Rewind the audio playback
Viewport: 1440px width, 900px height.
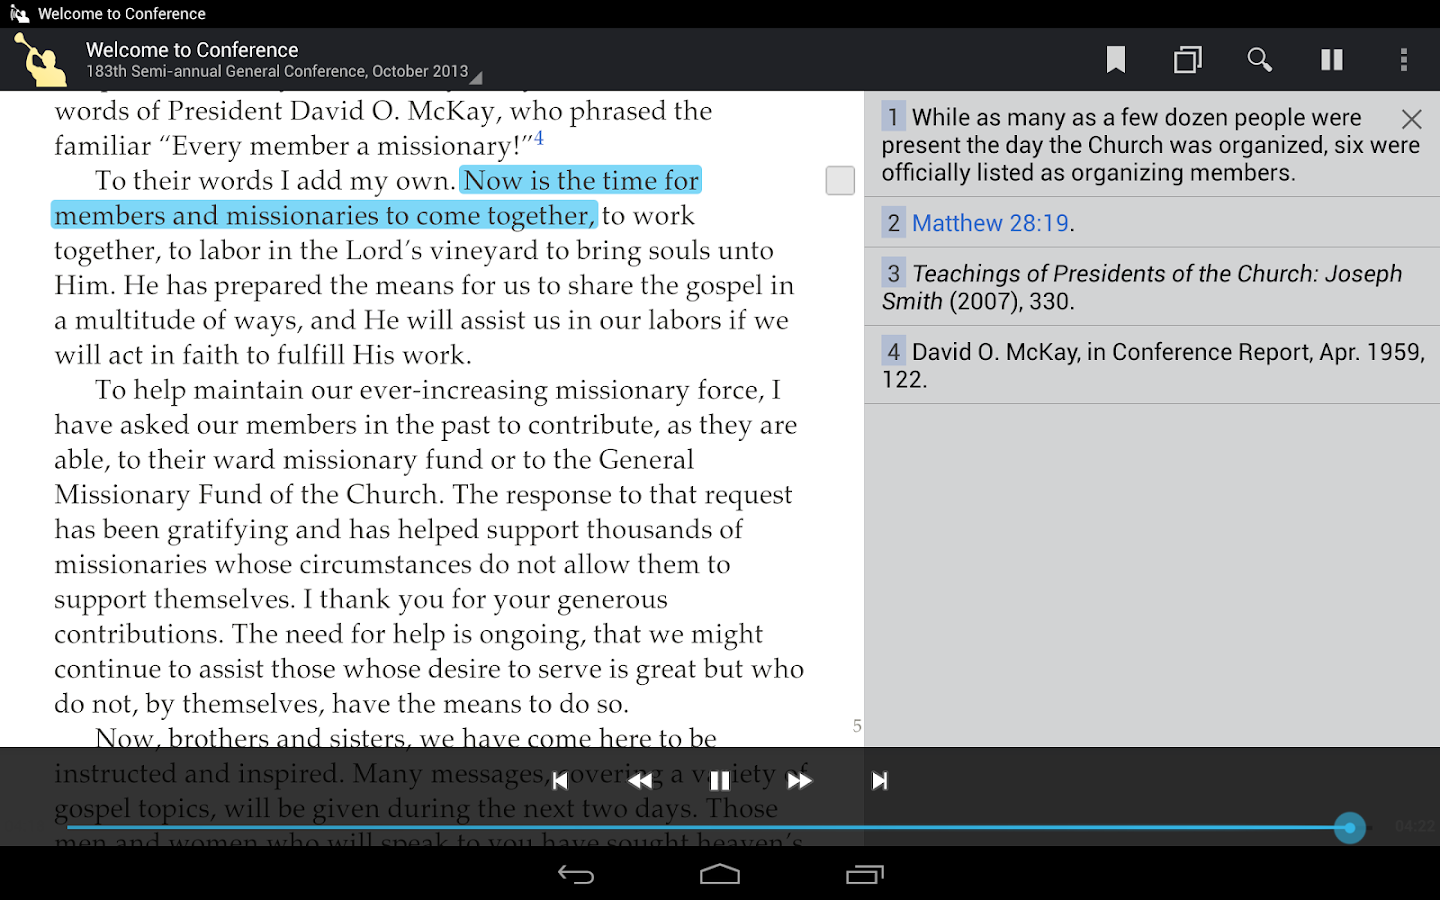(x=640, y=781)
